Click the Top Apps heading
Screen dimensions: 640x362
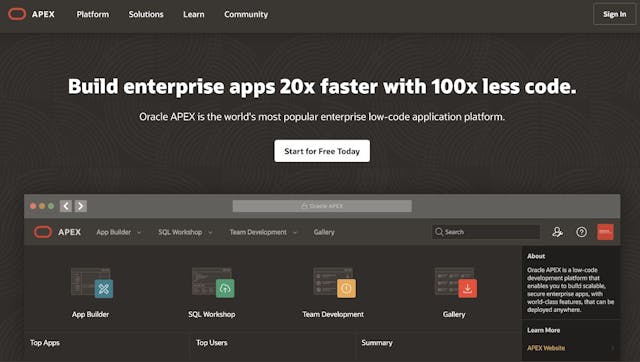(x=45, y=343)
